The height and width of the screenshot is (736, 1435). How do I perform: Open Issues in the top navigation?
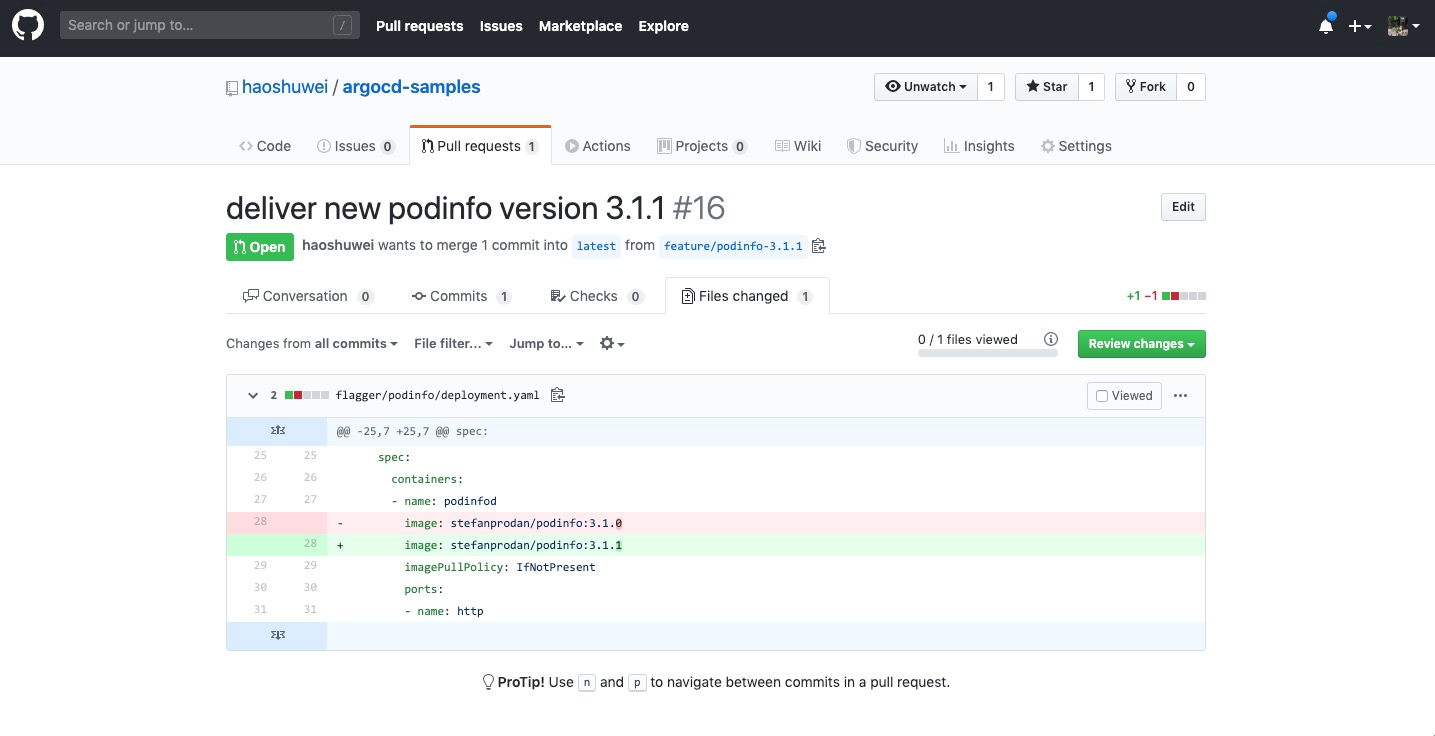tap(501, 26)
